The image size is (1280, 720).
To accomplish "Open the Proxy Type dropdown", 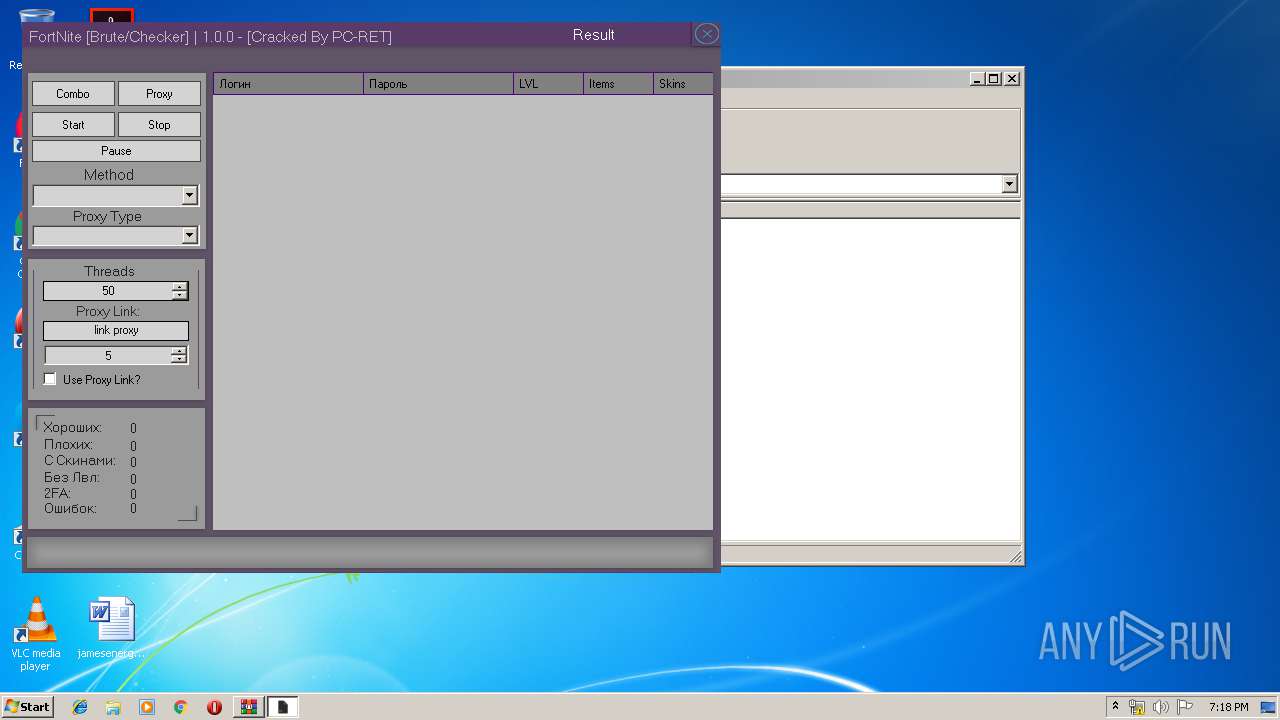I will (190, 236).
